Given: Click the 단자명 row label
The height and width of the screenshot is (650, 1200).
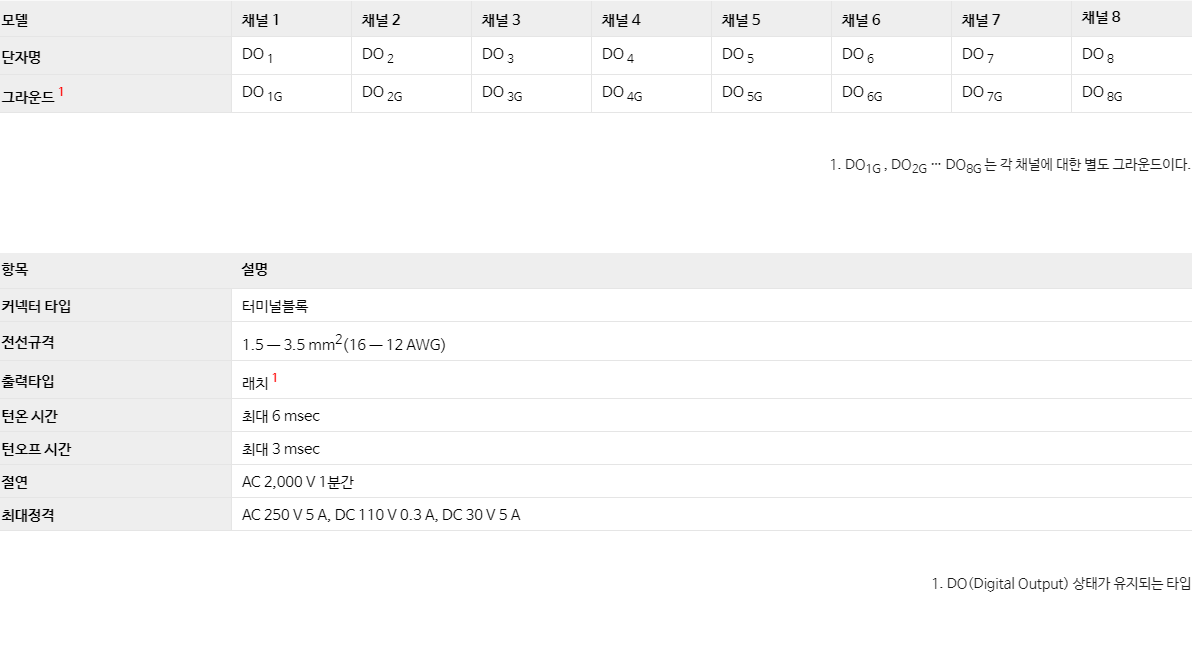Looking at the screenshot, I should [21, 57].
